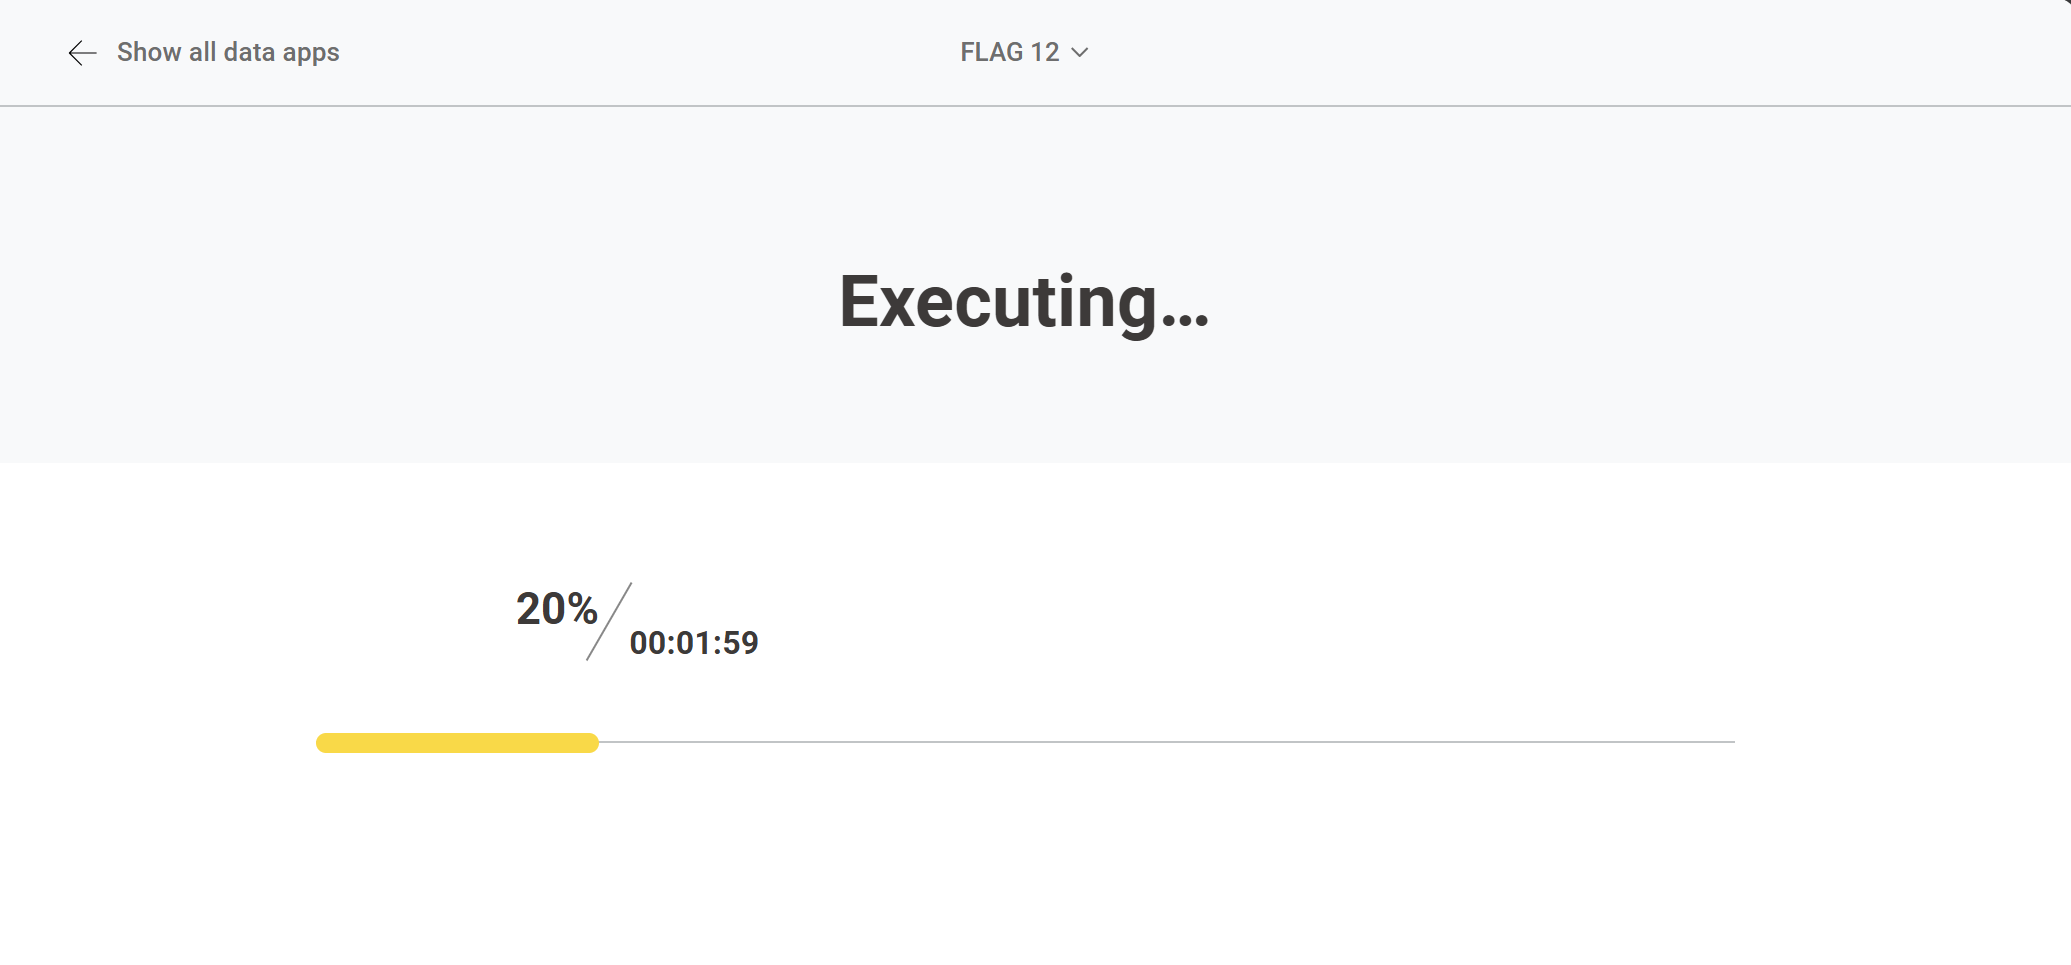Click the word "FLAG" in the header title
2071x965 pixels.
991,52
